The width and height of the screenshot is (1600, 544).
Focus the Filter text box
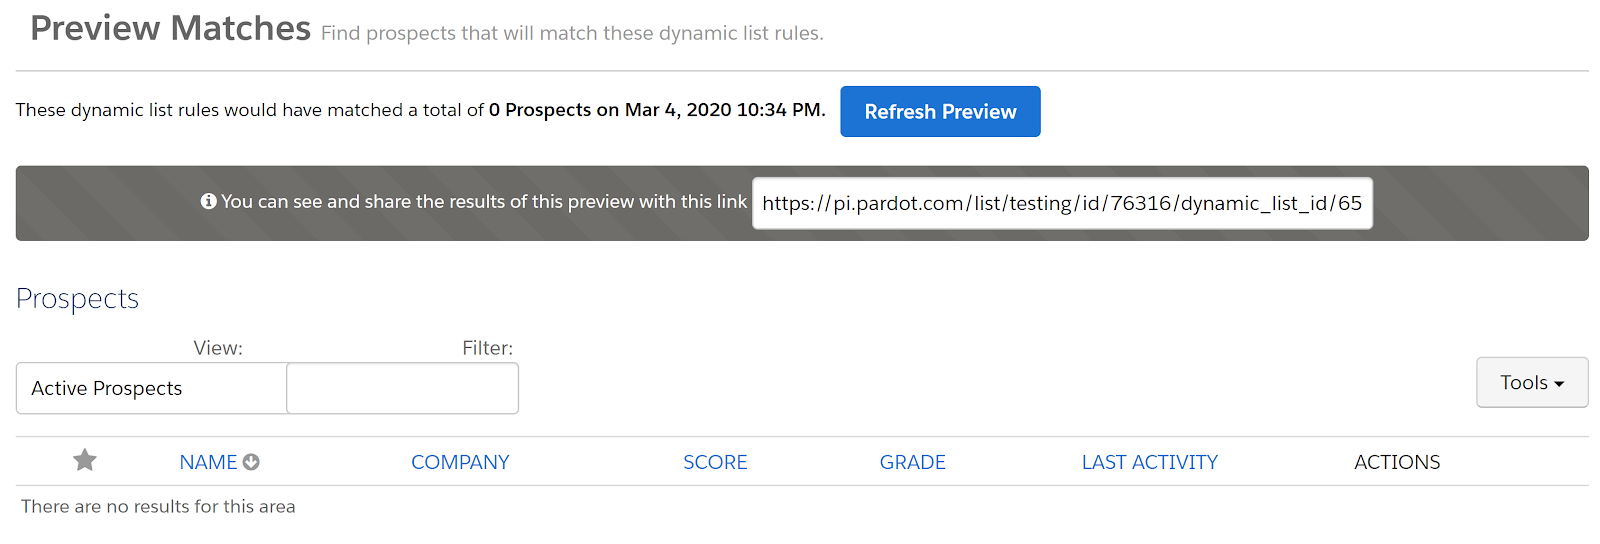tap(402, 388)
